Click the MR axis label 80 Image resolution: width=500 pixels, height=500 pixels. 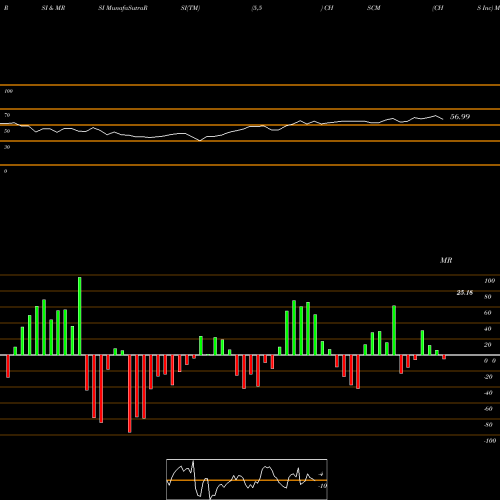click(488, 297)
